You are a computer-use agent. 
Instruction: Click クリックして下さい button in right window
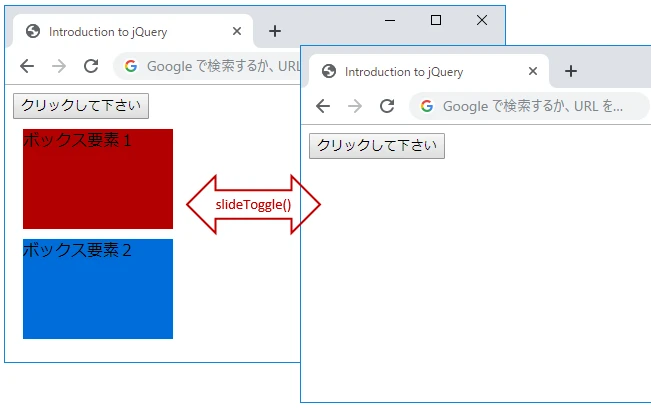click(x=377, y=146)
